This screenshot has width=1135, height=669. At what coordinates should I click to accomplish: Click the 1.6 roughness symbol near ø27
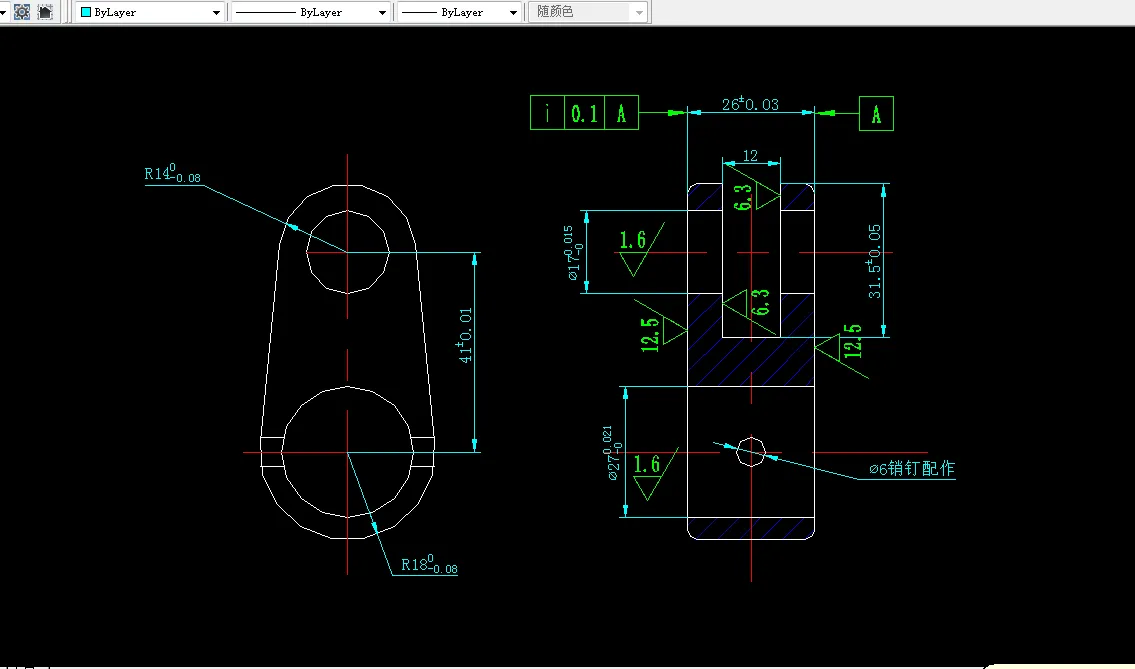[654, 474]
